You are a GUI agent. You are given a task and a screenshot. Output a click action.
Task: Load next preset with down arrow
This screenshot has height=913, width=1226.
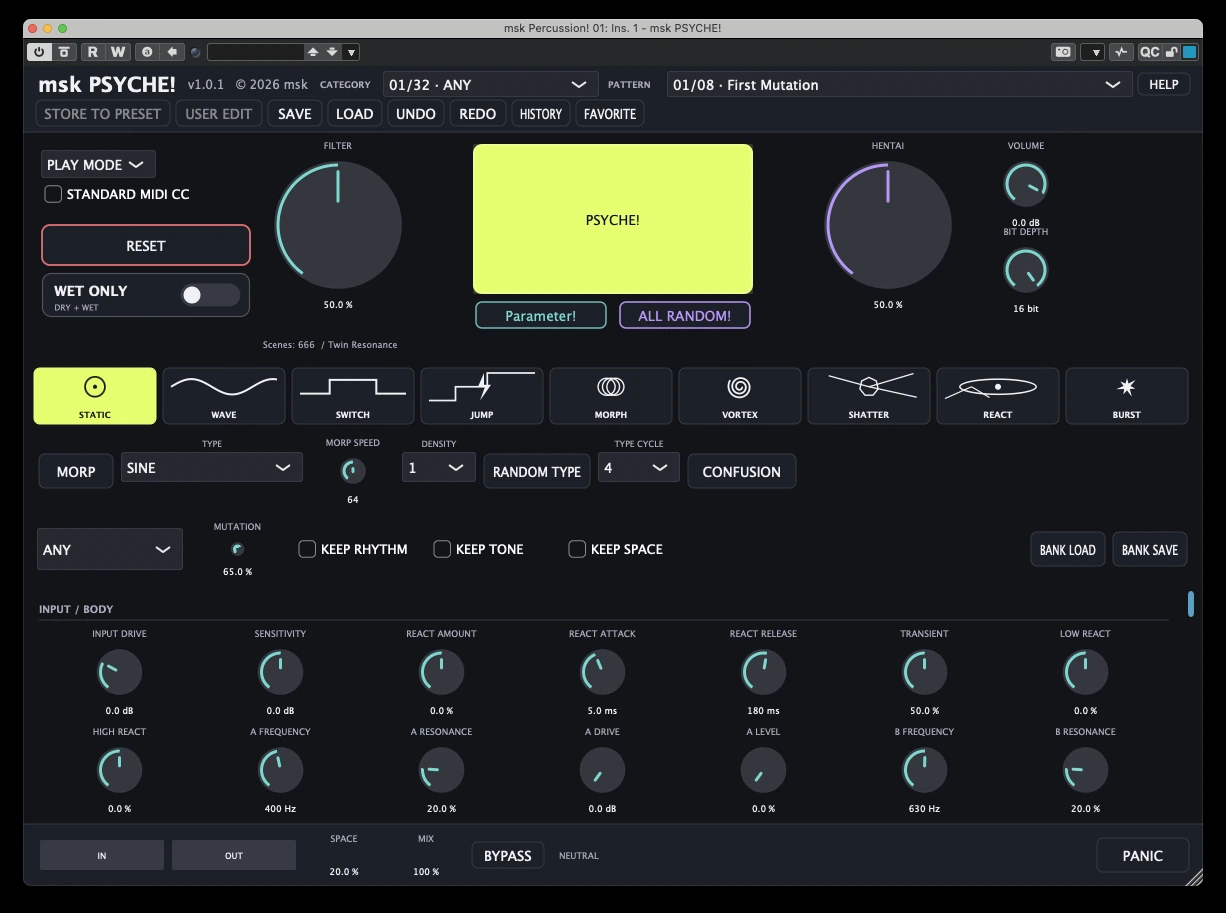(x=333, y=52)
